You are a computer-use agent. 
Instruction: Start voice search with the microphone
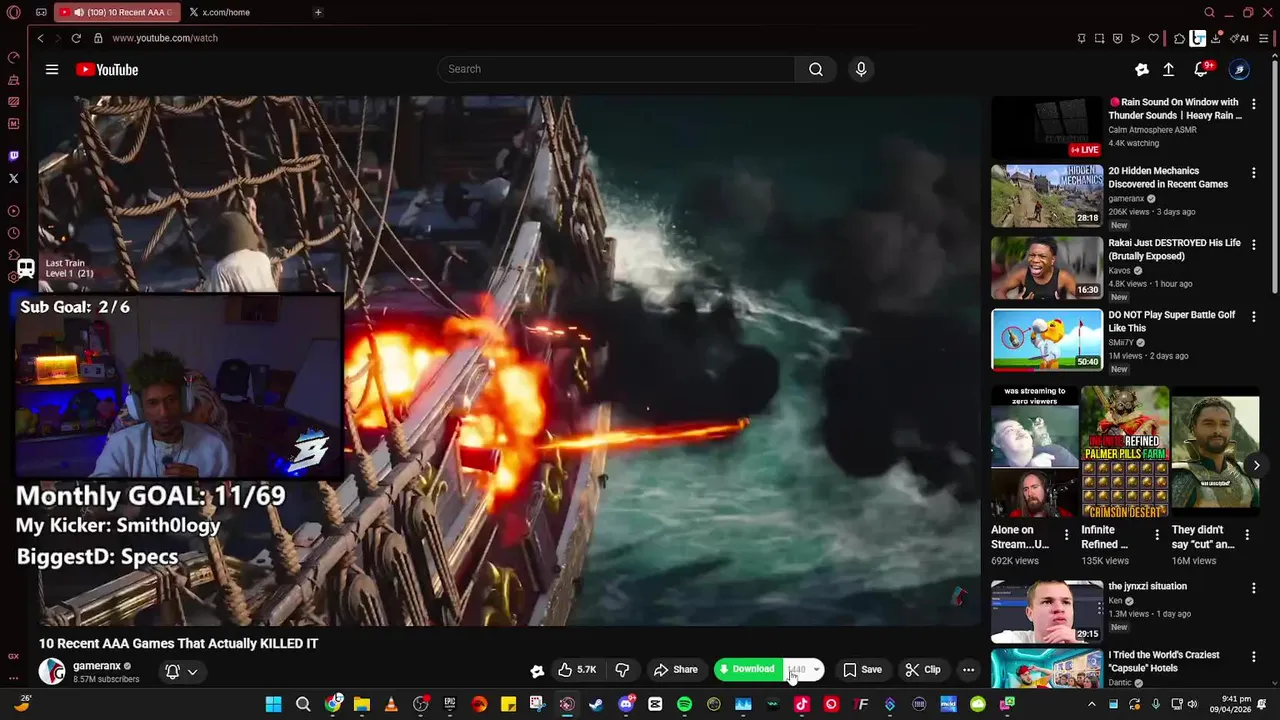point(861,69)
